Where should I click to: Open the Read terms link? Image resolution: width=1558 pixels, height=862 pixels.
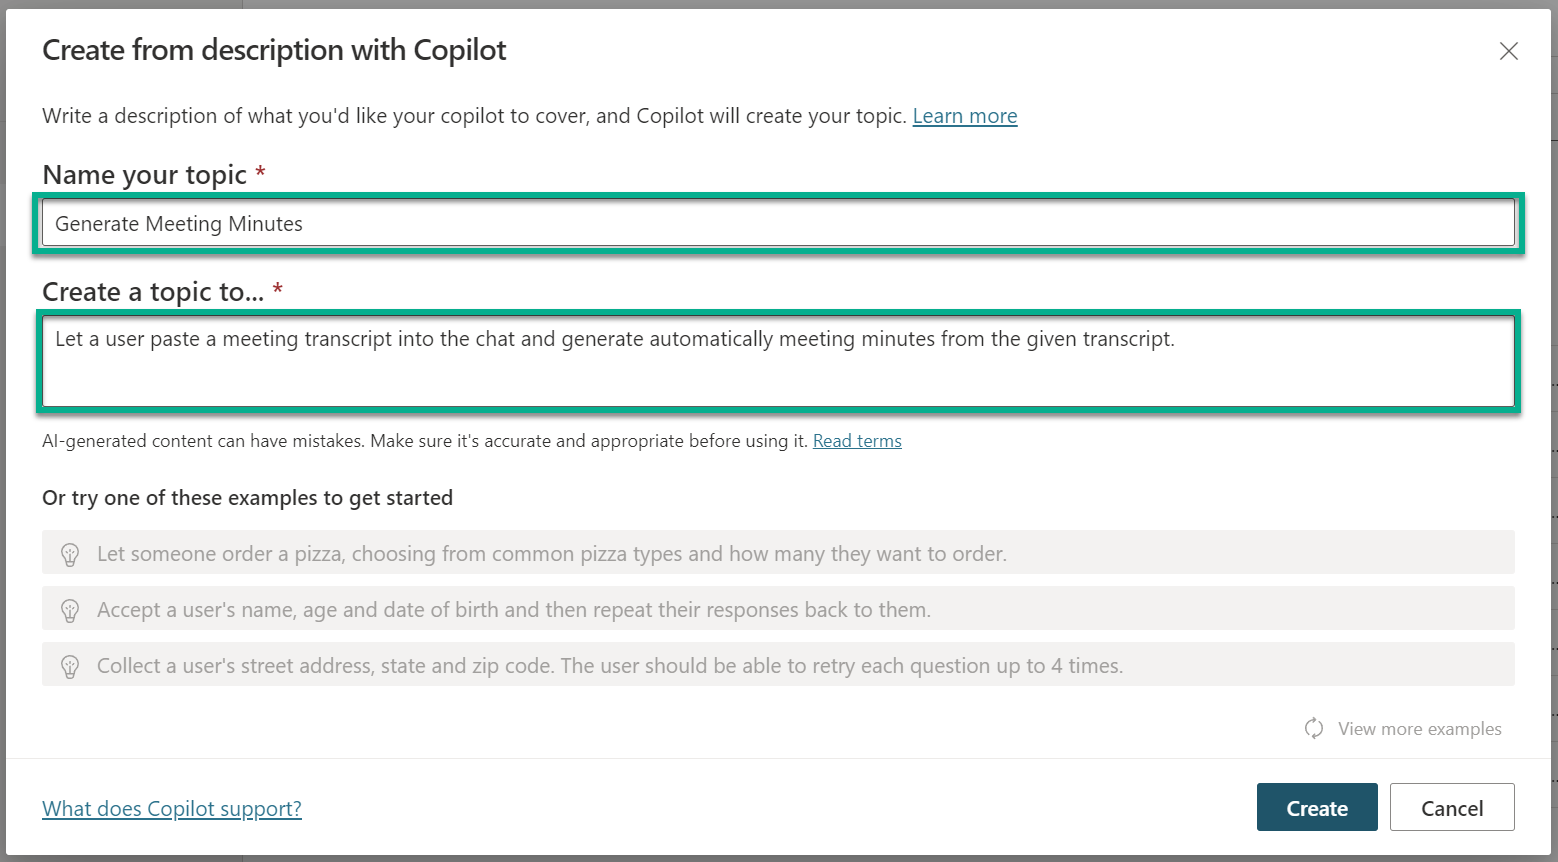pos(857,440)
